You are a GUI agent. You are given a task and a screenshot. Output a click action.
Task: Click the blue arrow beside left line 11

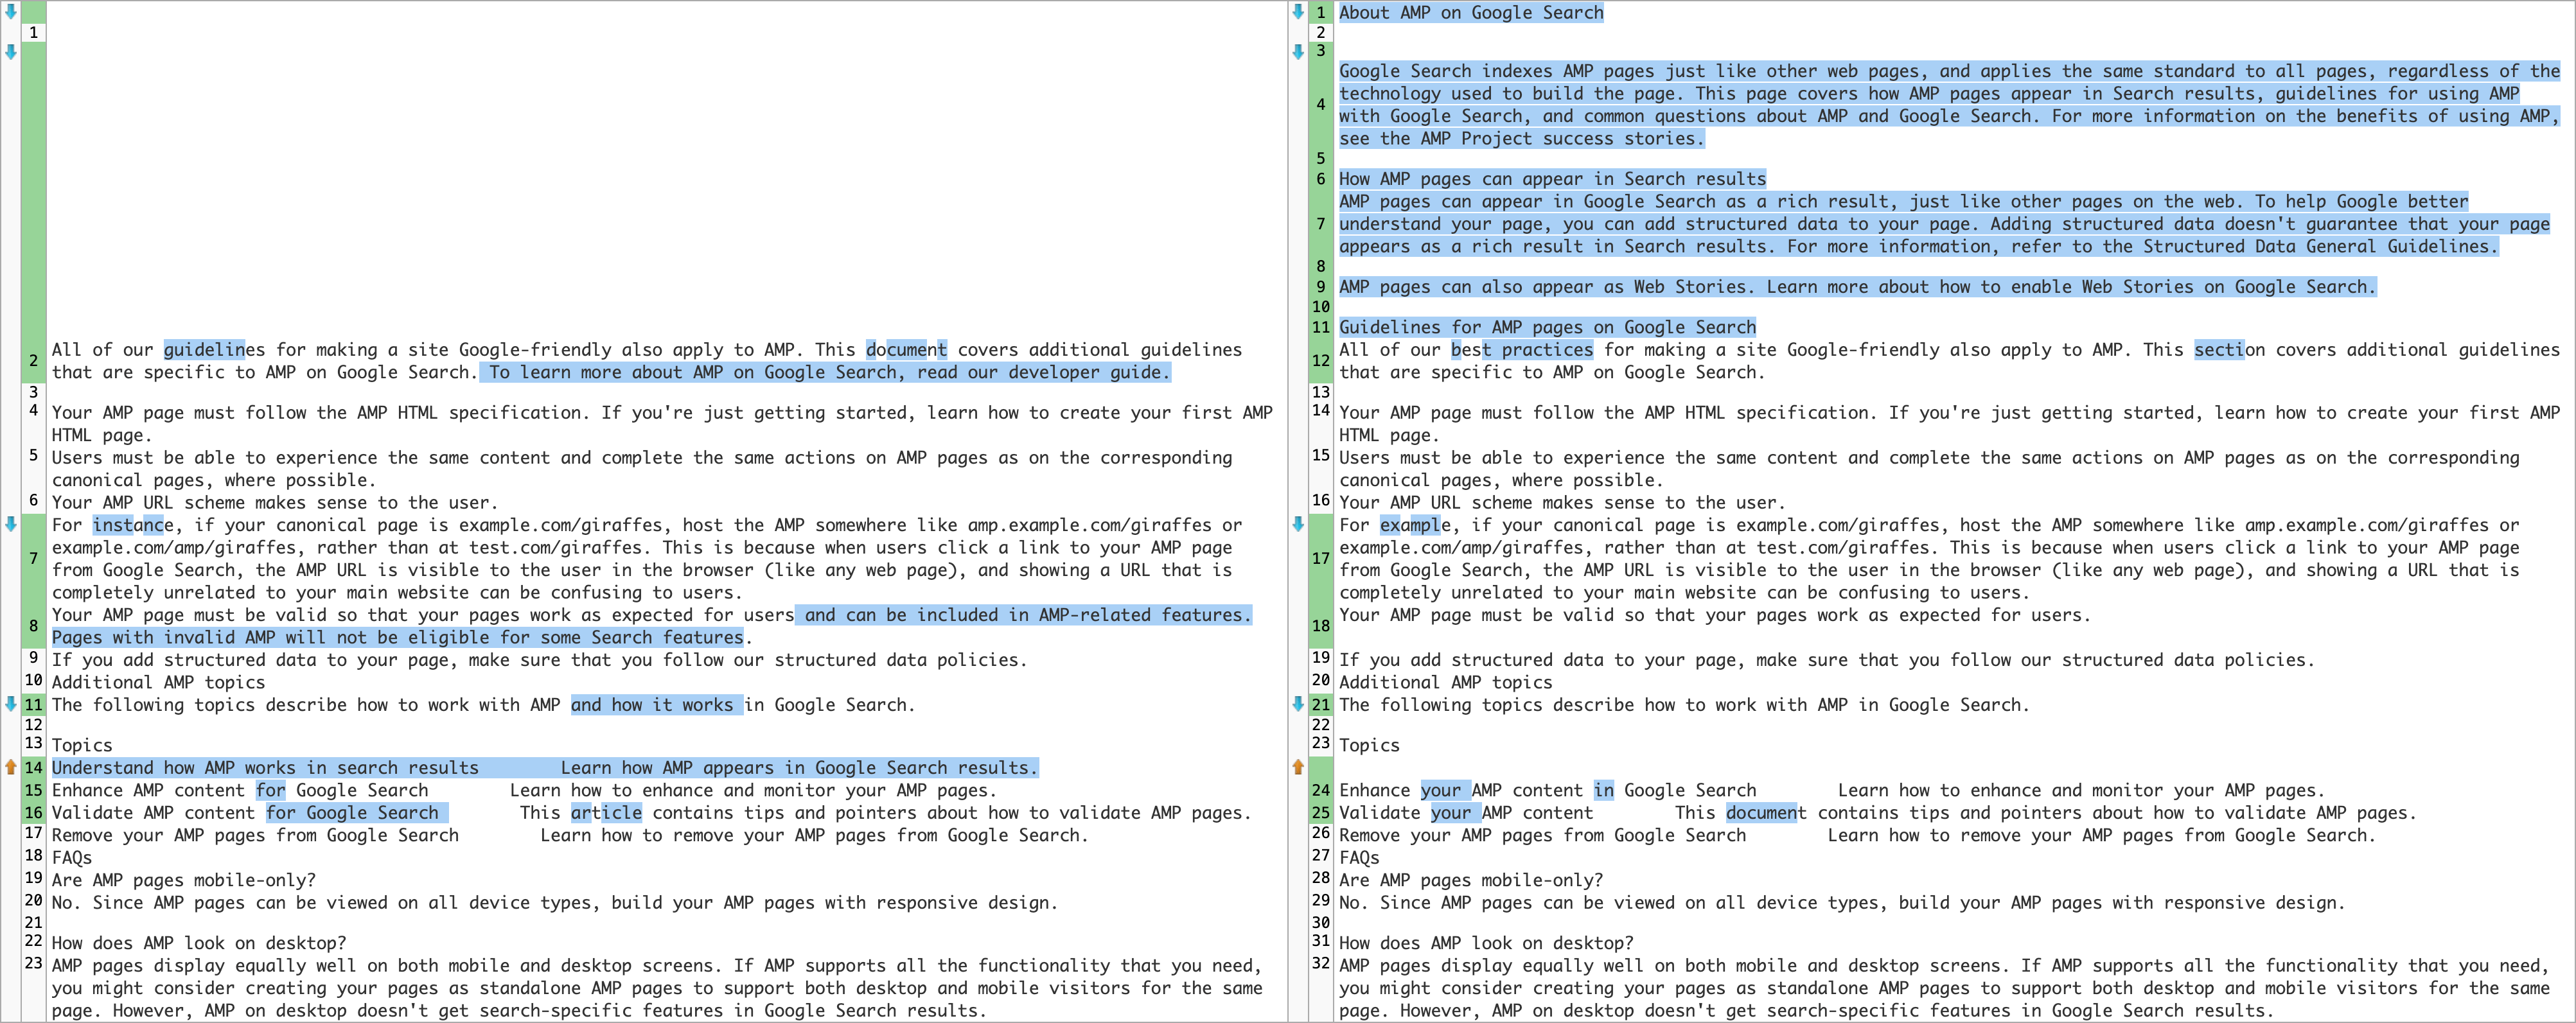(x=11, y=703)
